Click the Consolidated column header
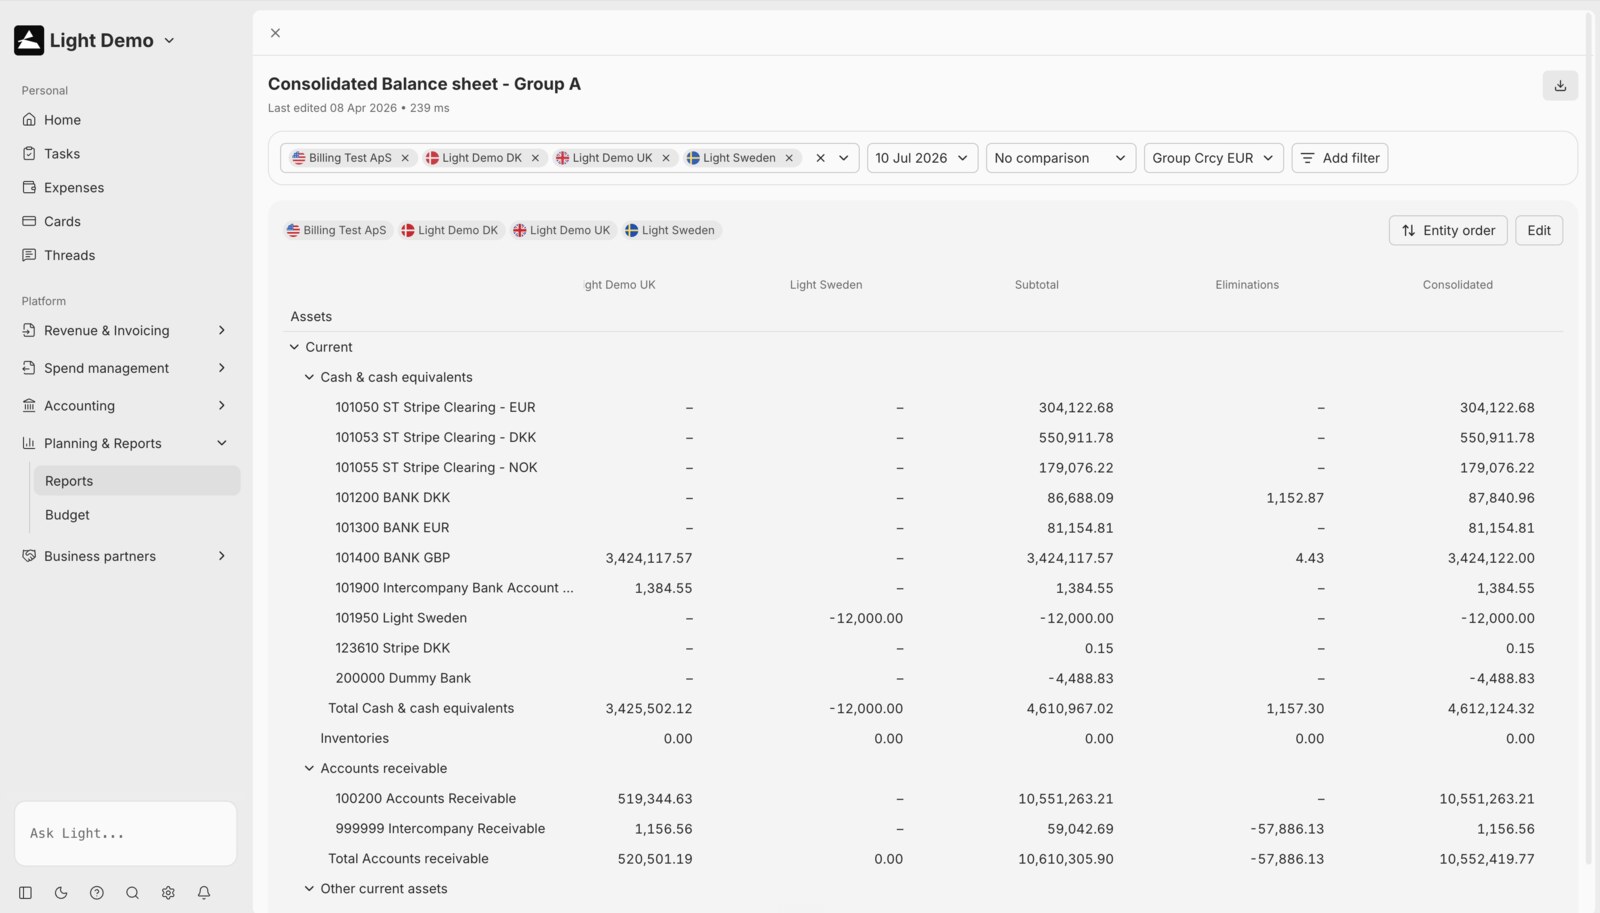Image resolution: width=1600 pixels, height=913 pixels. point(1457,285)
